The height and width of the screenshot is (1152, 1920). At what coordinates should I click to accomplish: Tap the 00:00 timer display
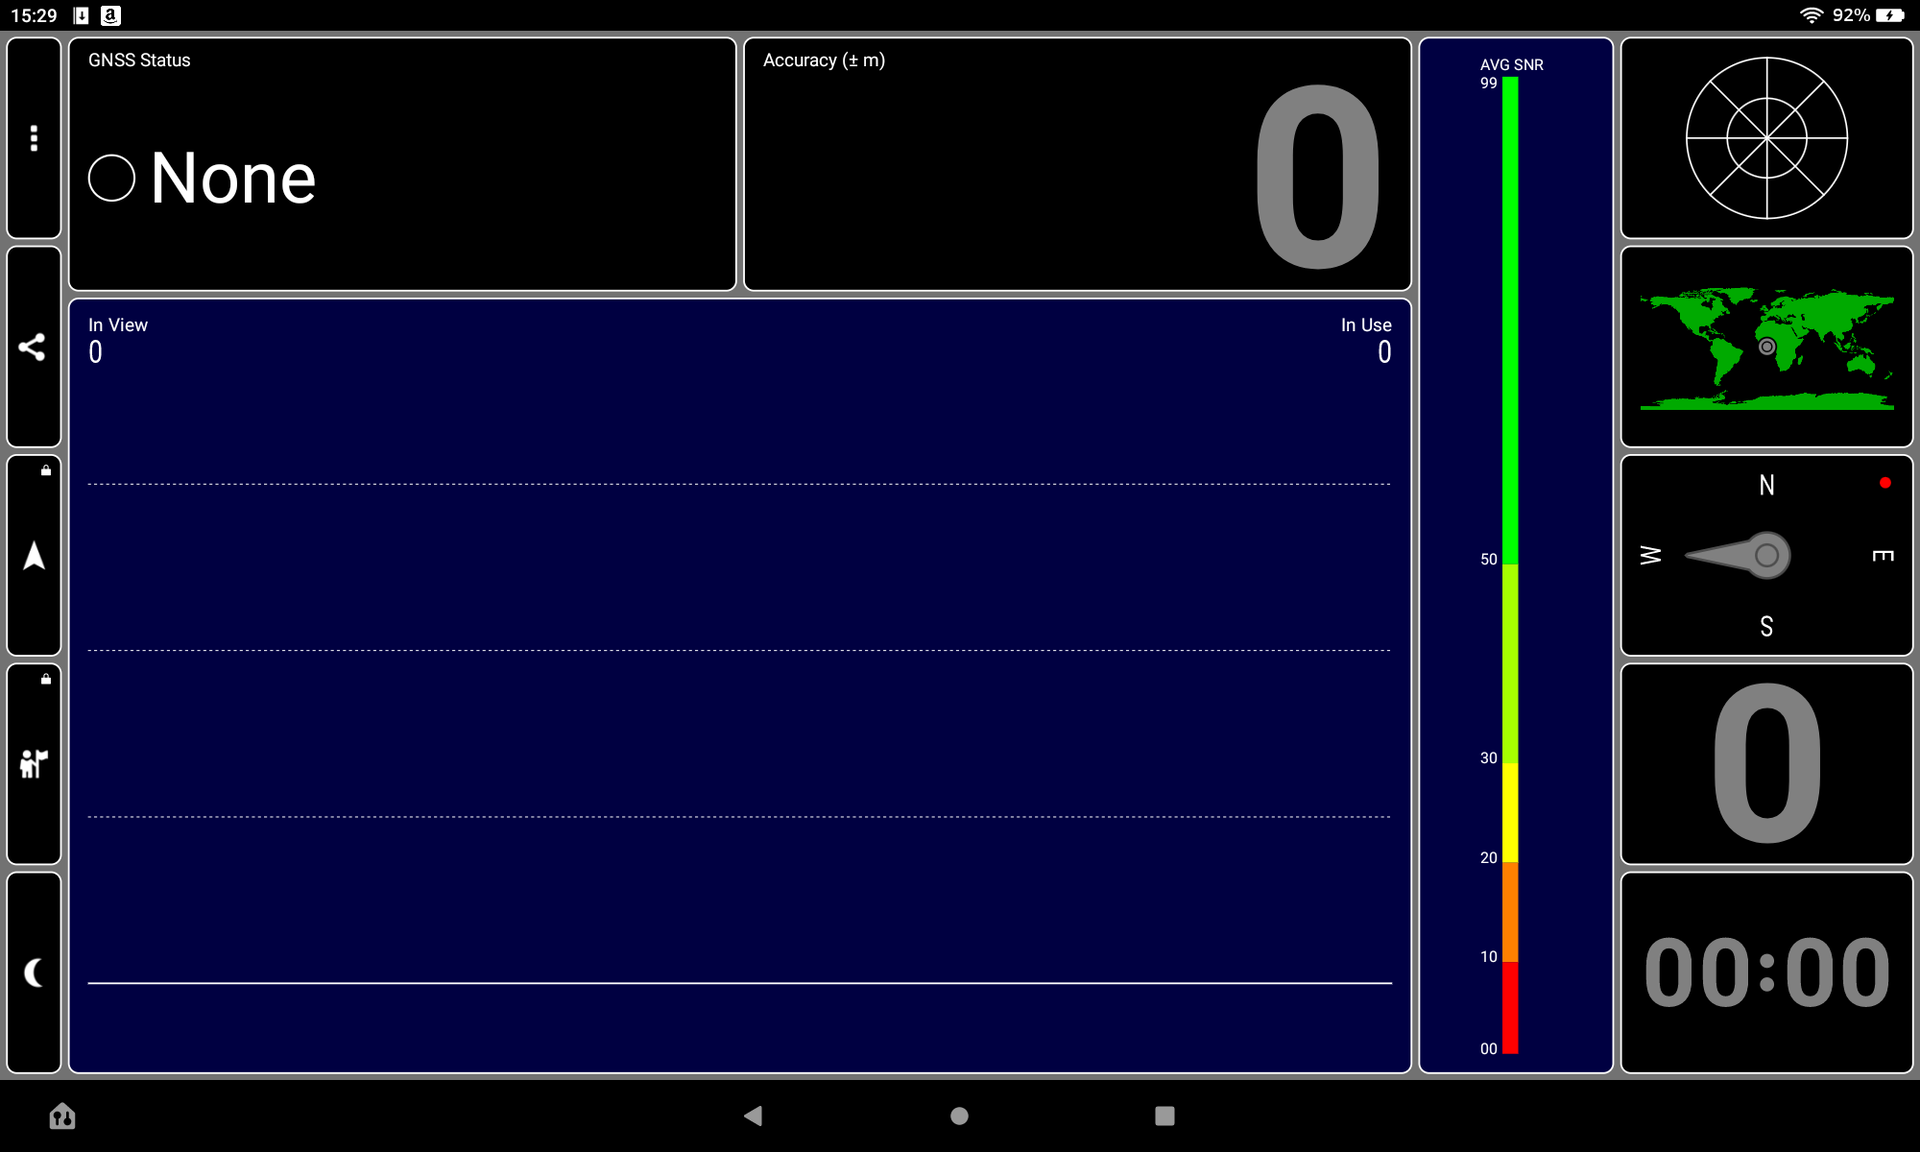pos(1766,973)
